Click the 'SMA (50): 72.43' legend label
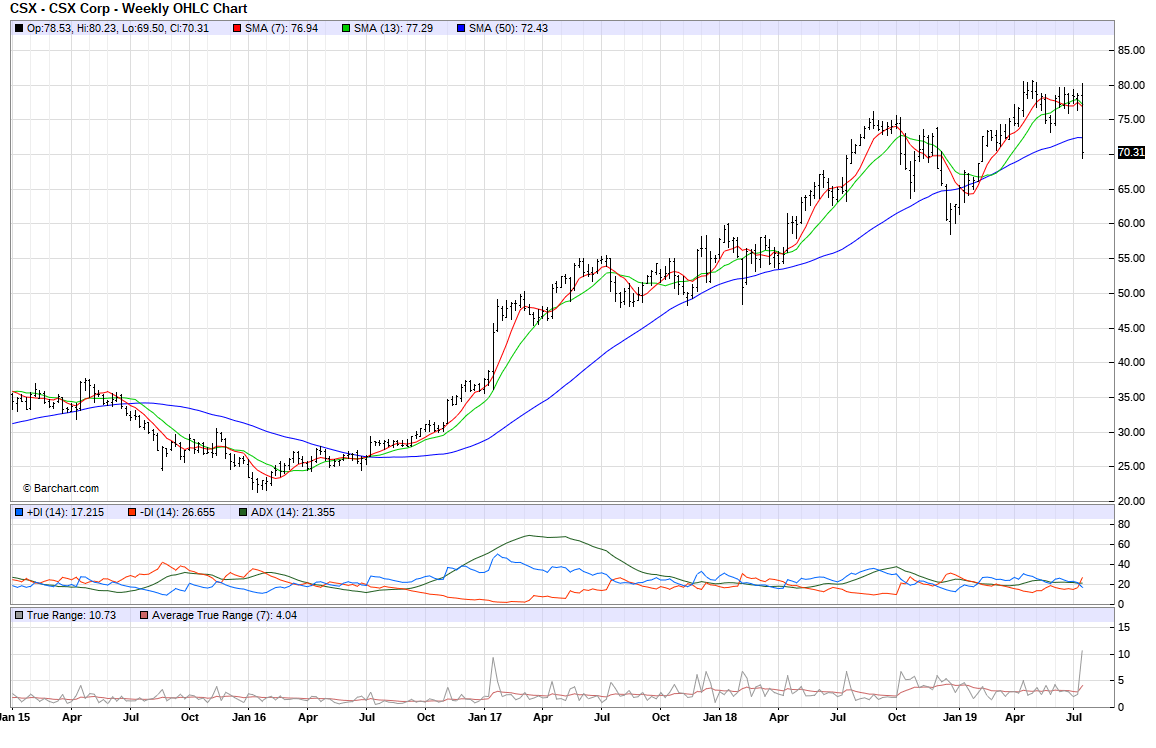The height and width of the screenshot is (748, 1156). [509, 29]
